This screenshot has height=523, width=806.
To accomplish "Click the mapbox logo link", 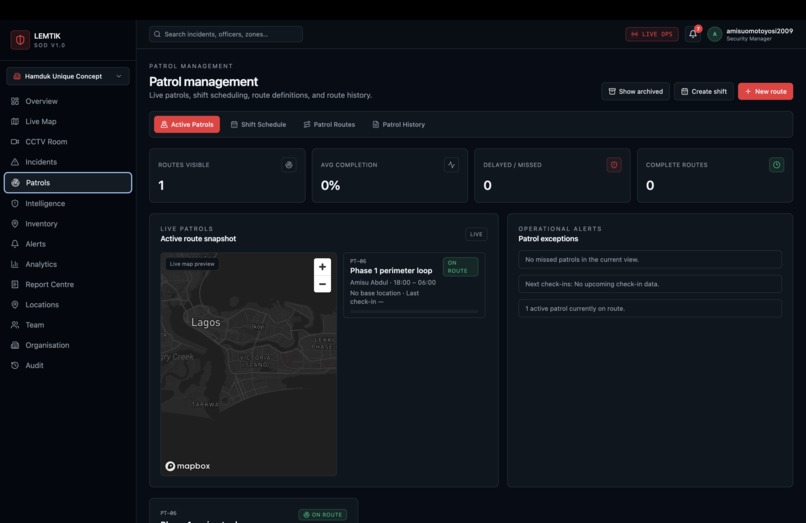I will click(x=188, y=466).
